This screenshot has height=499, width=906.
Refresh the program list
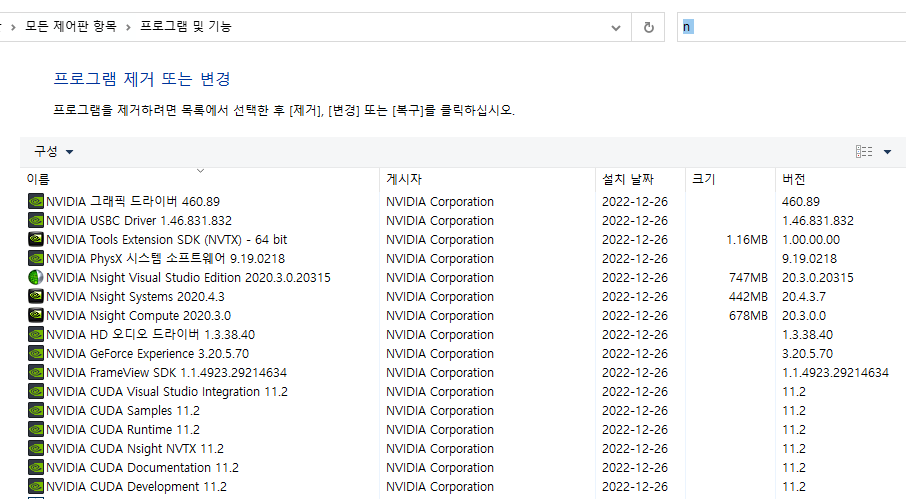[x=648, y=27]
